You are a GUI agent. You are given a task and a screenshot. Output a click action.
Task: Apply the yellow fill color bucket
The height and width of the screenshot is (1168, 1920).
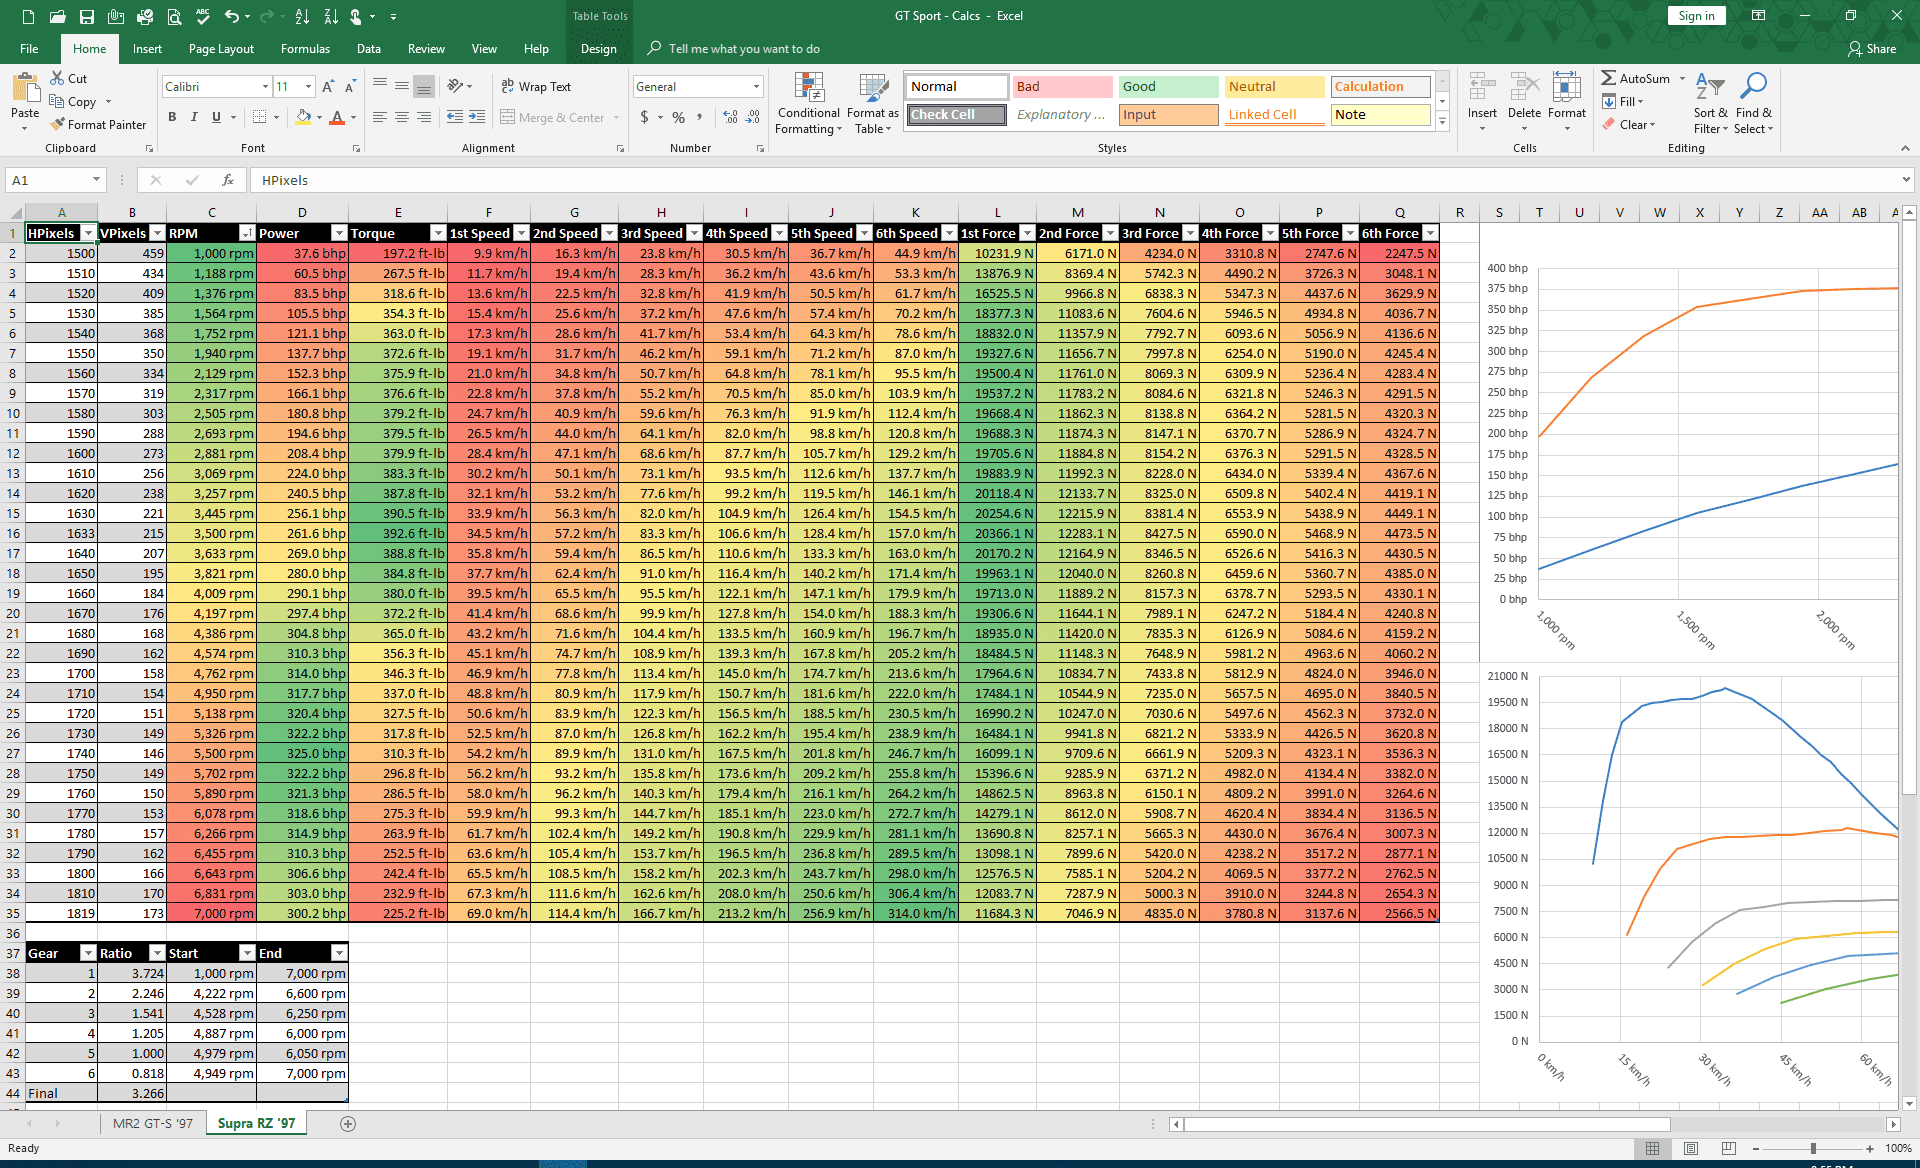click(x=303, y=117)
